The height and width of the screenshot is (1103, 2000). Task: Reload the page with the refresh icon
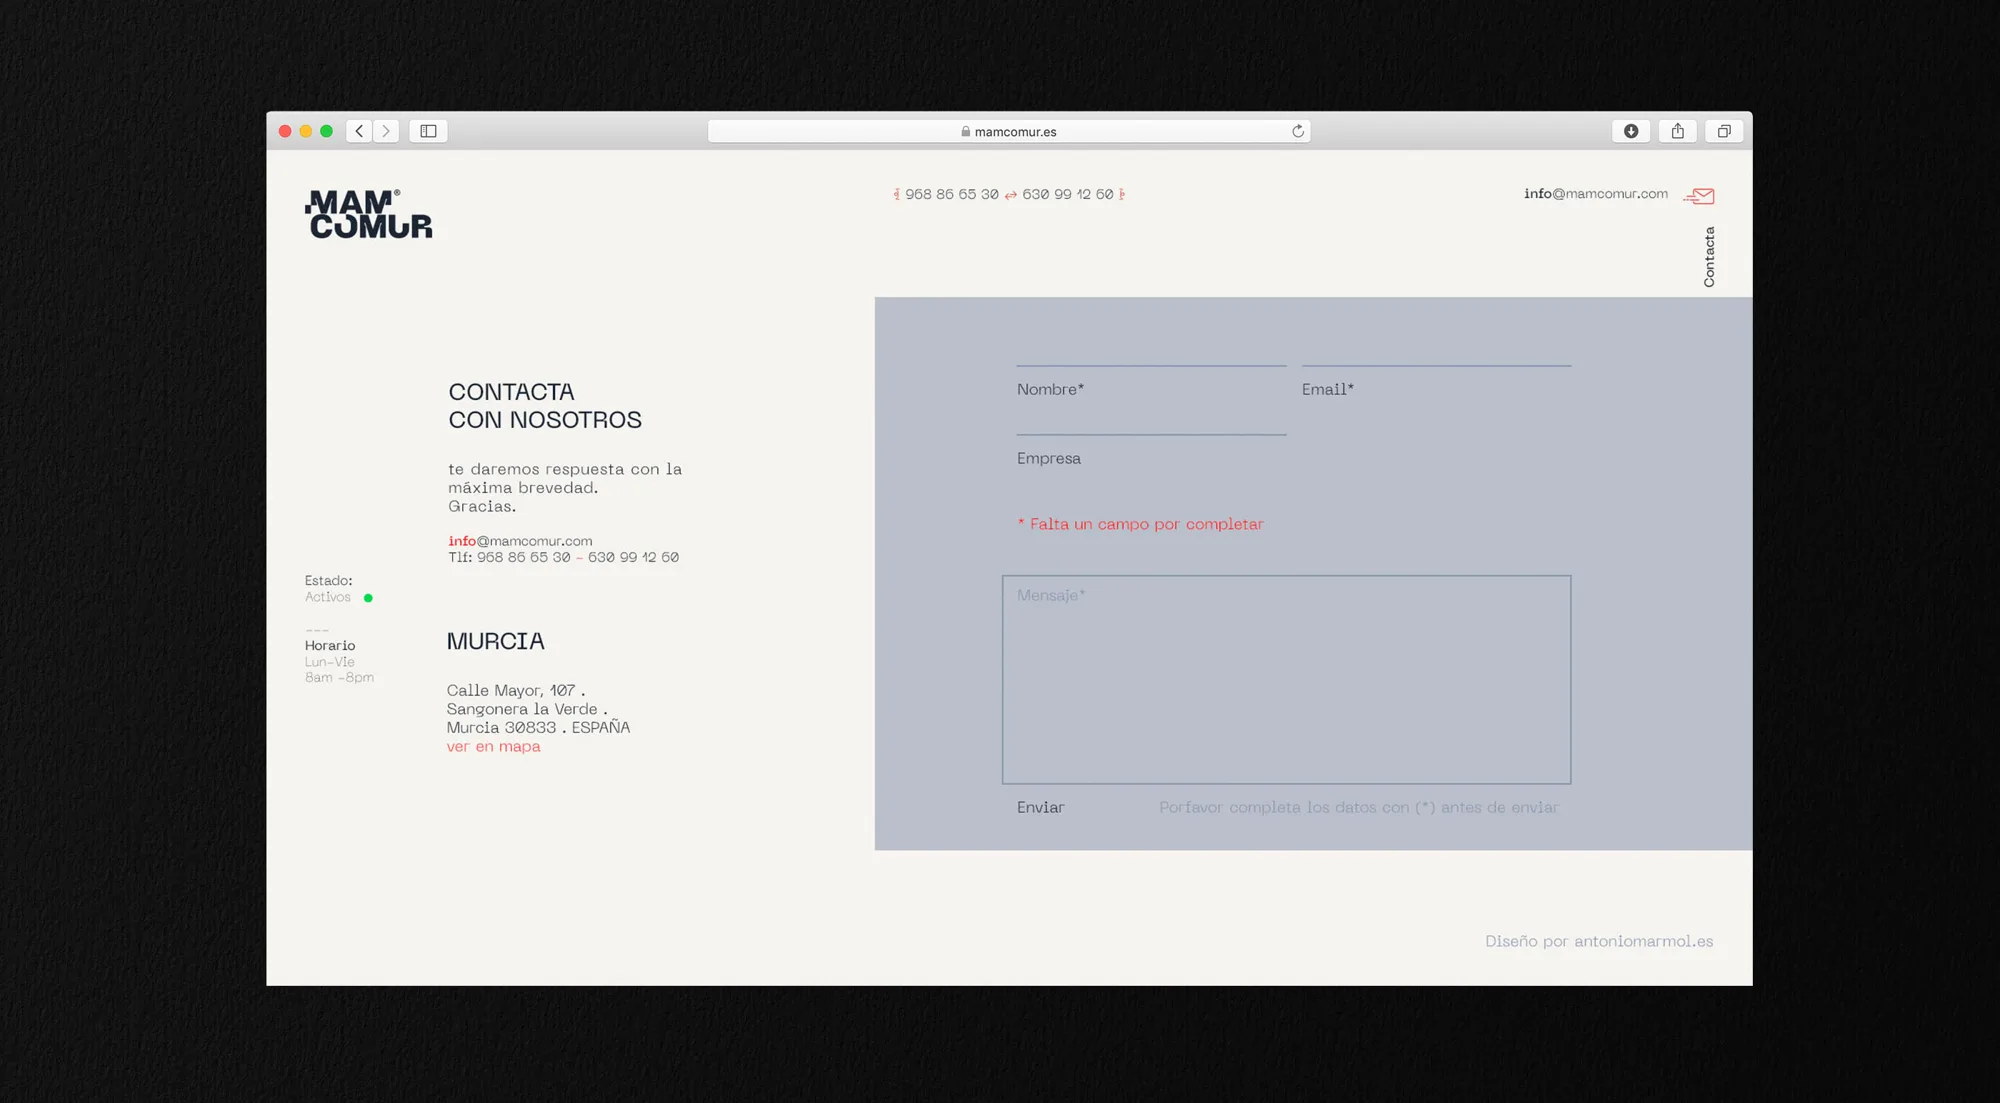tap(1298, 131)
